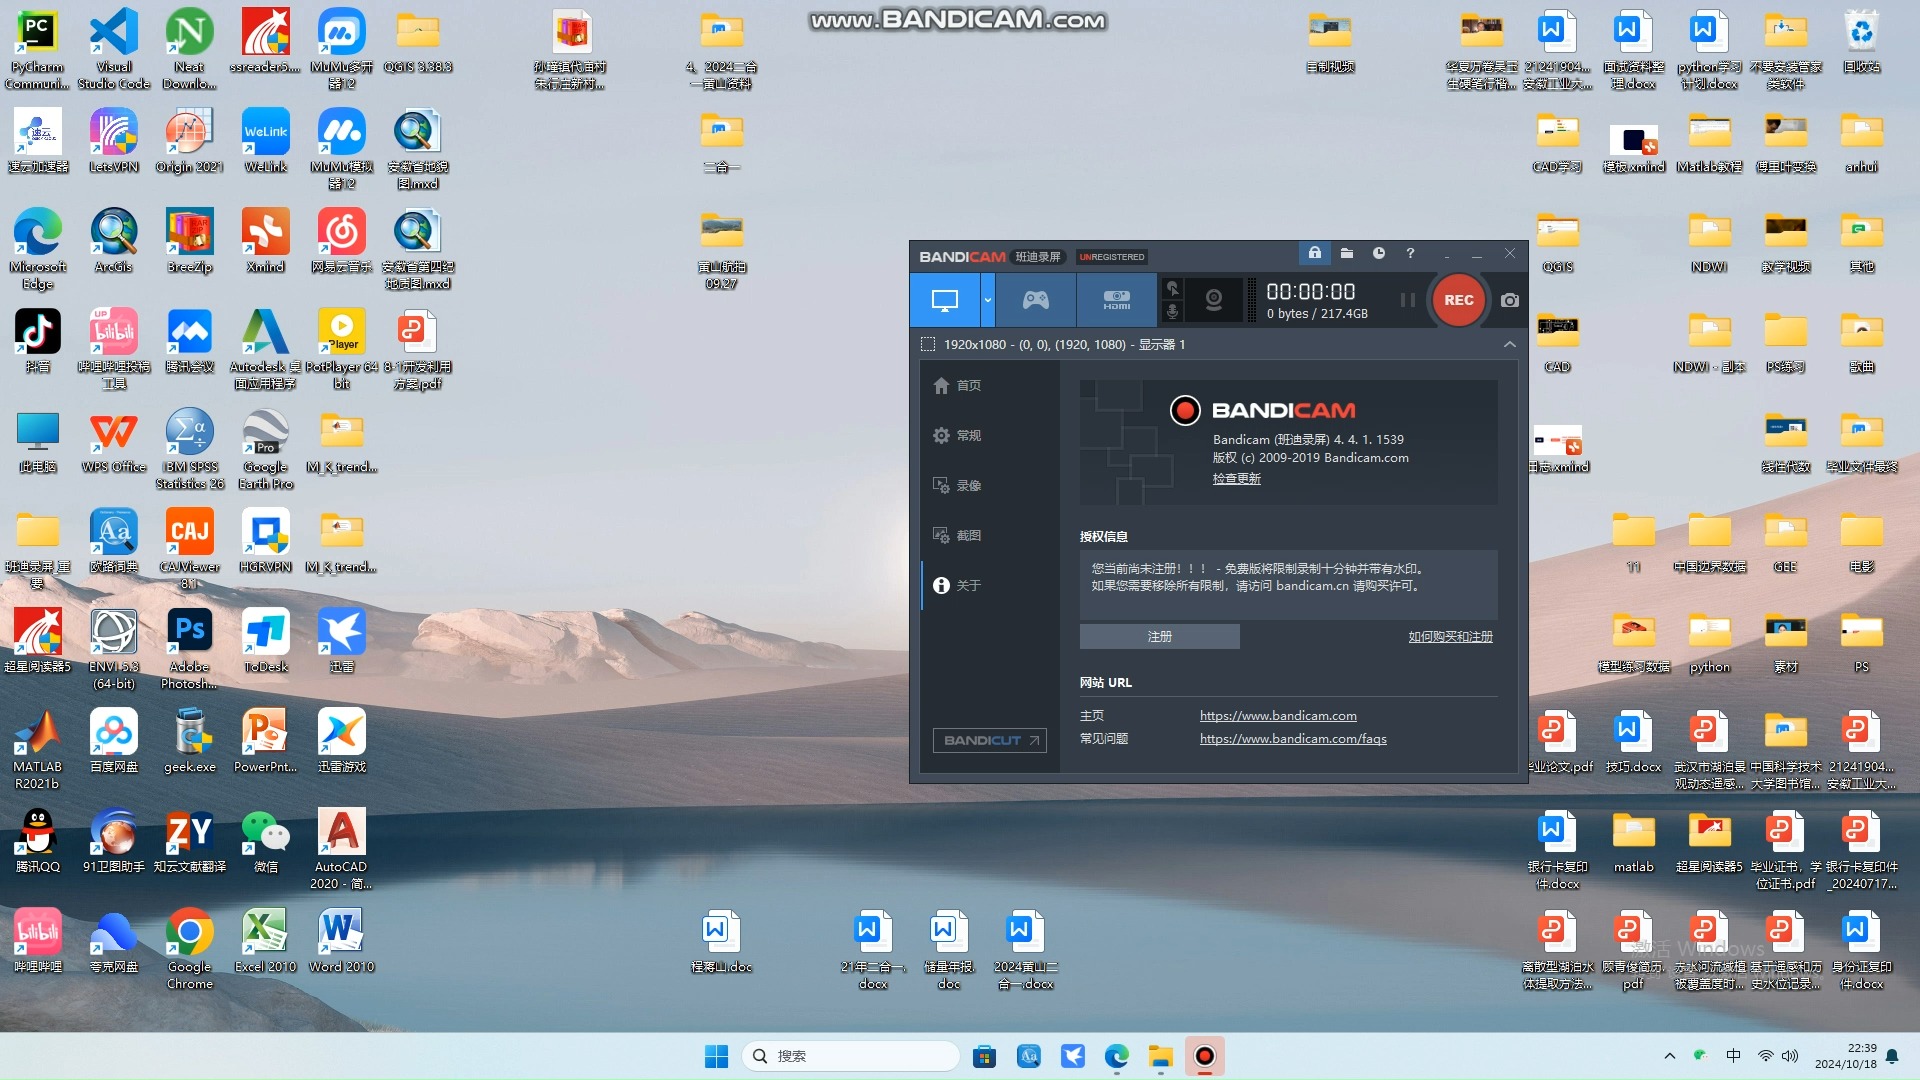
Task: Select the Google Earth Pro desktop icon
Action: pyautogui.click(x=265, y=448)
